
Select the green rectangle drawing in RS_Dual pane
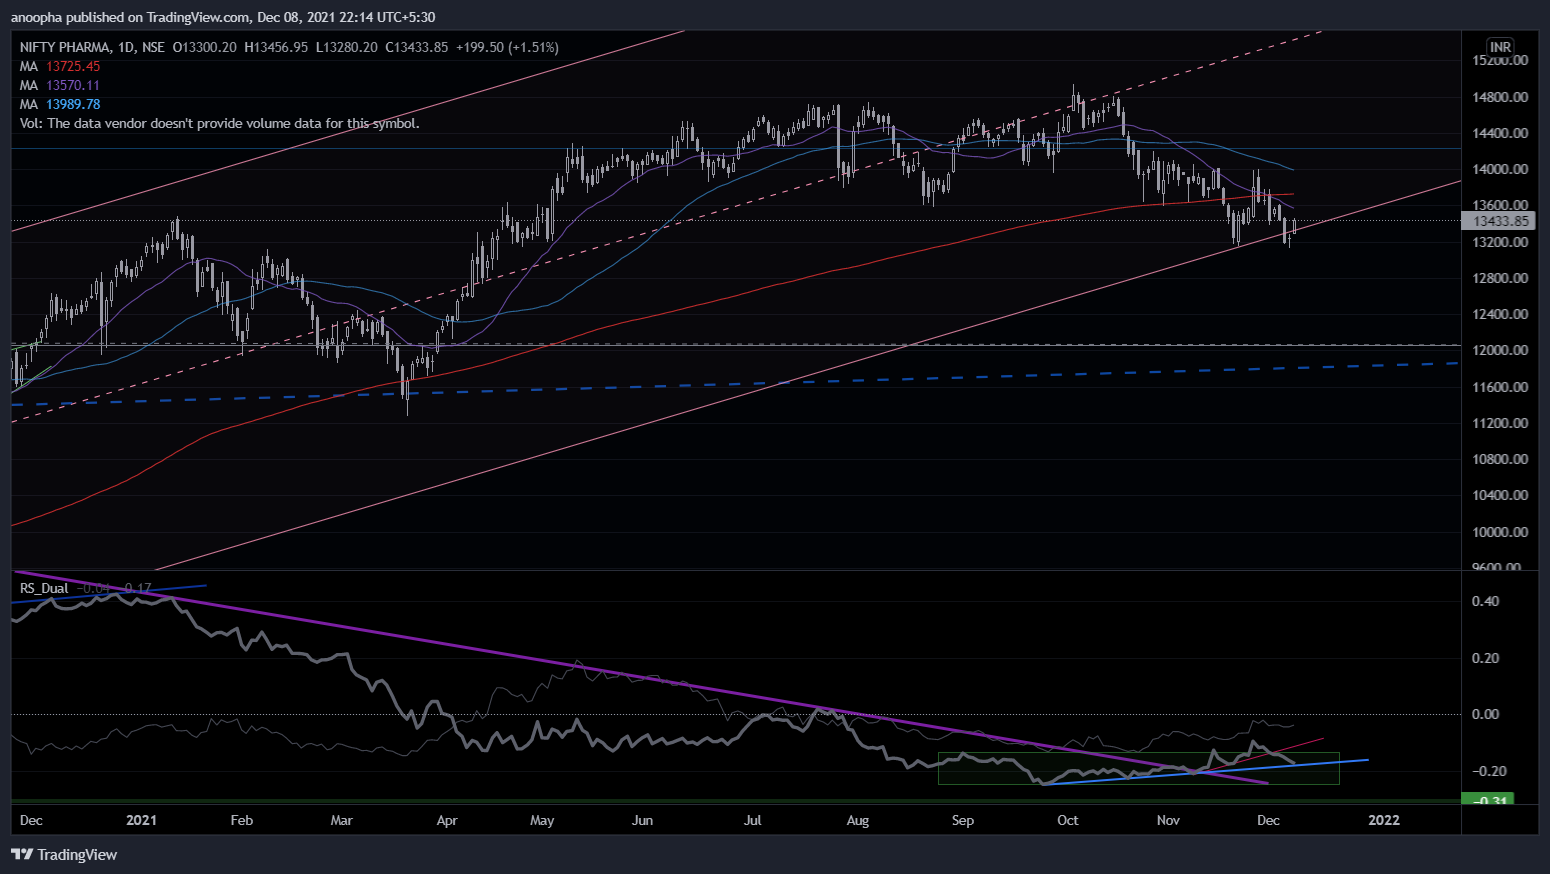1138,768
